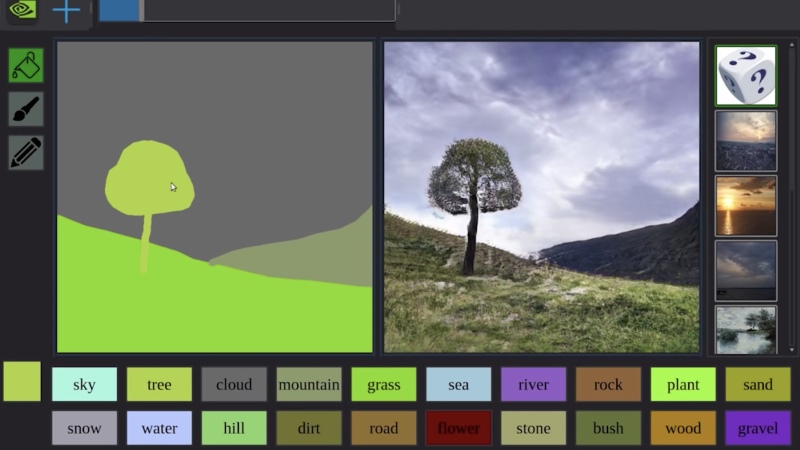The height and width of the screenshot is (450, 800).
Task: Pick the tree label color
Action: pyautogui.click(x=159, y=384)
